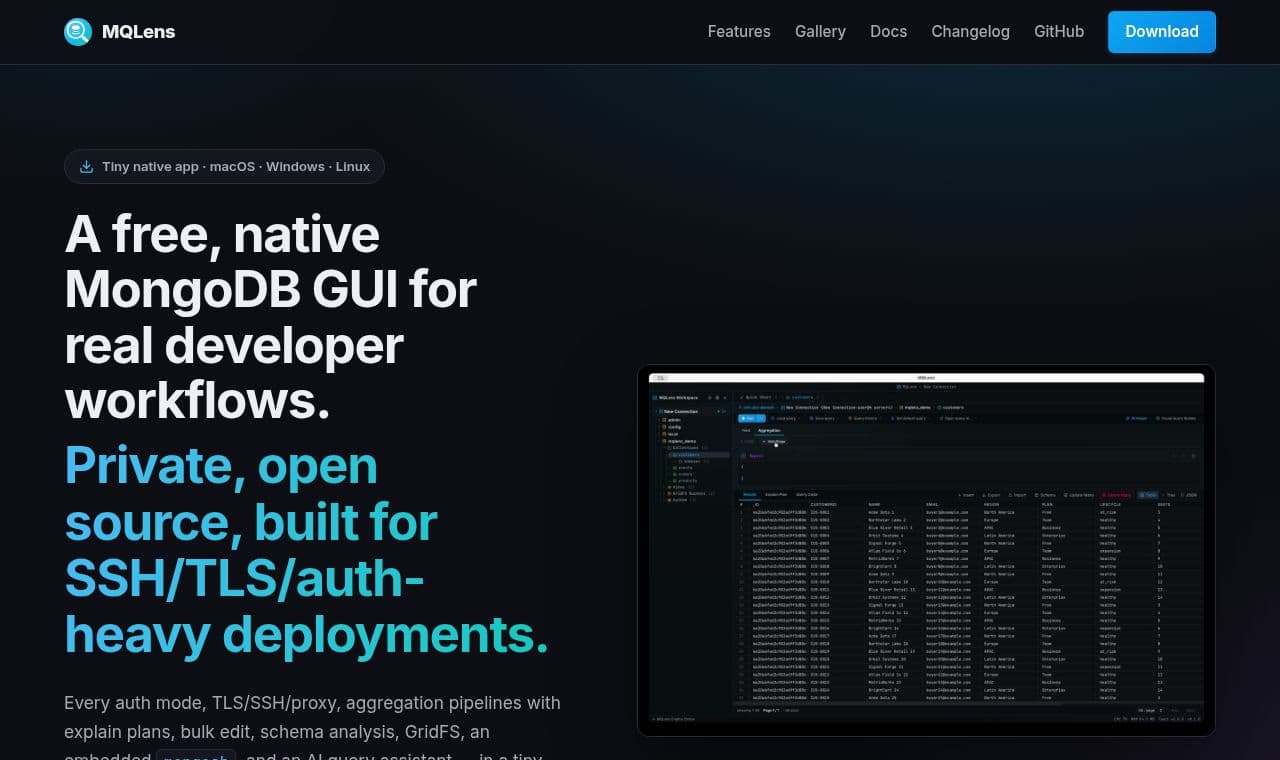This screenshot has height=760, width=1280.
Task: Go to the Gallery page
Action: [x=820, y=32]
